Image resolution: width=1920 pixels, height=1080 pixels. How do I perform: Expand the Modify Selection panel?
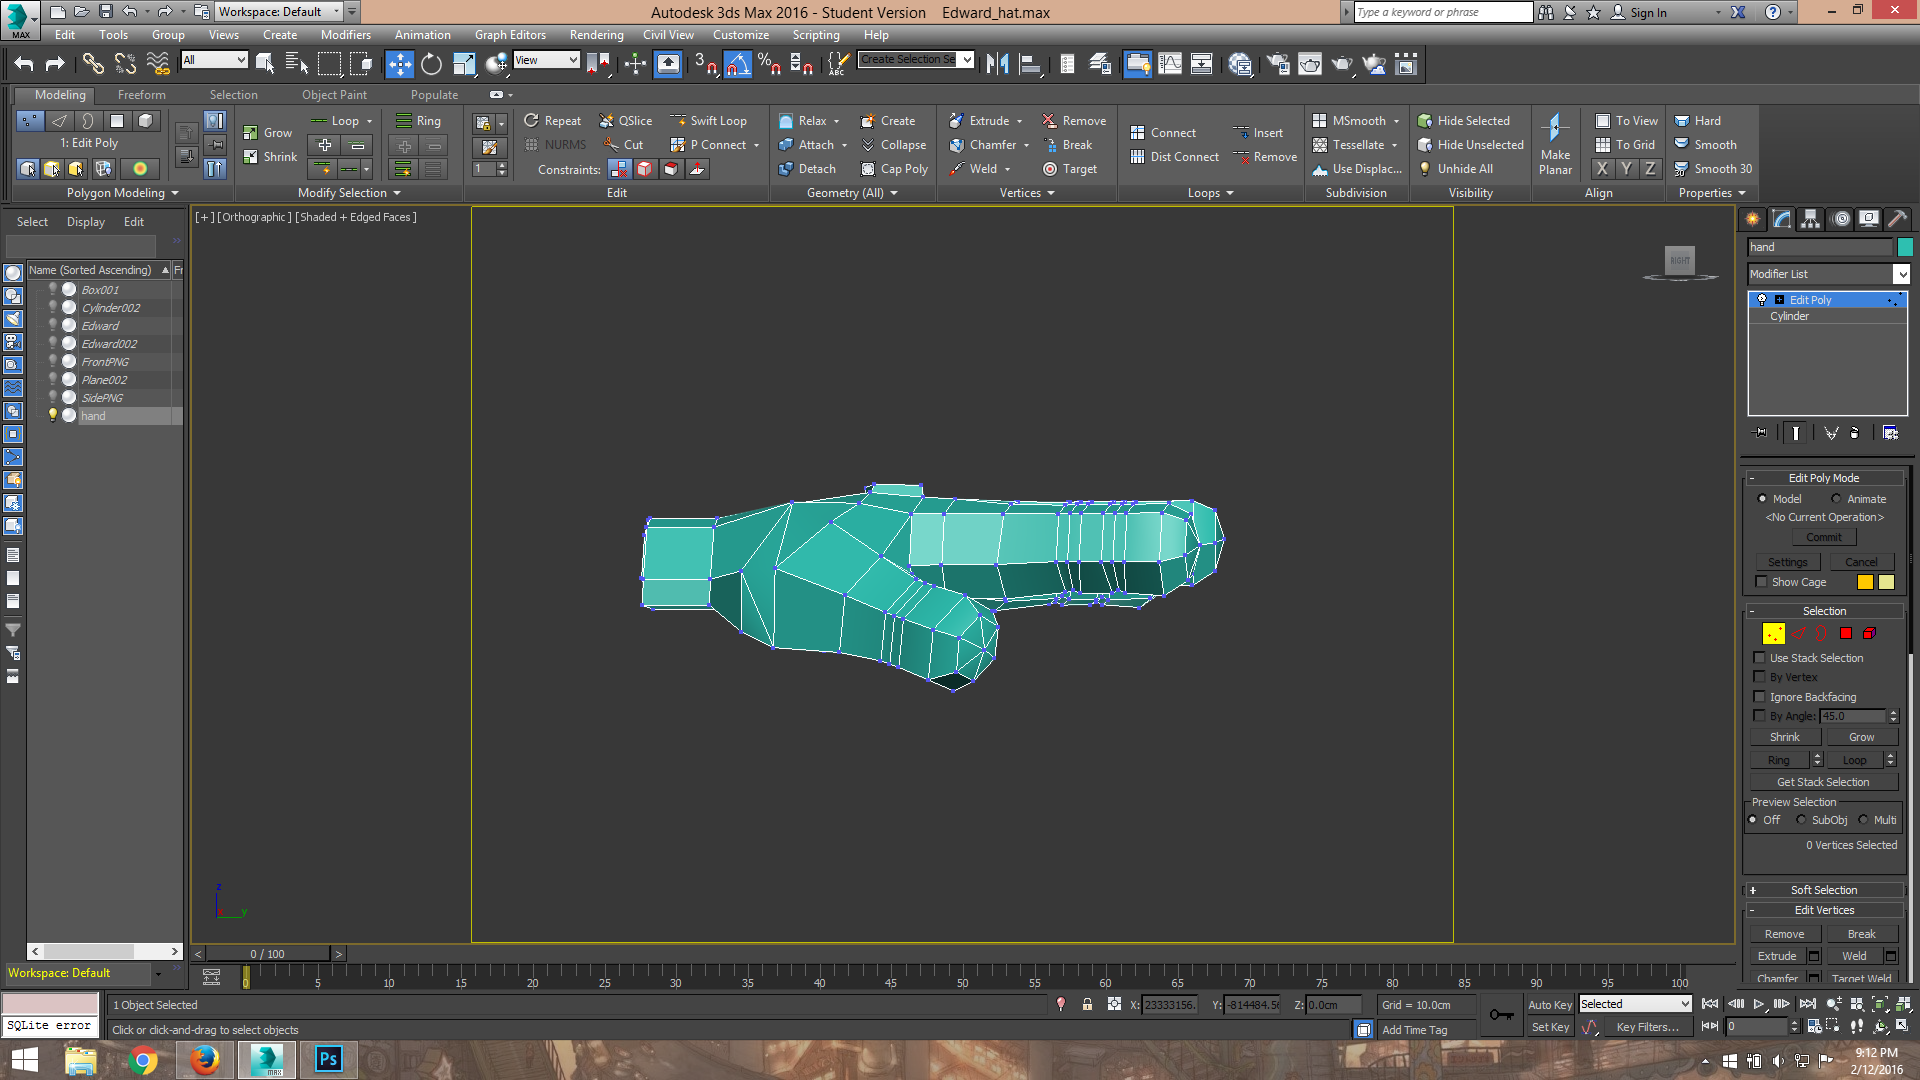click(x=349, y=193)
